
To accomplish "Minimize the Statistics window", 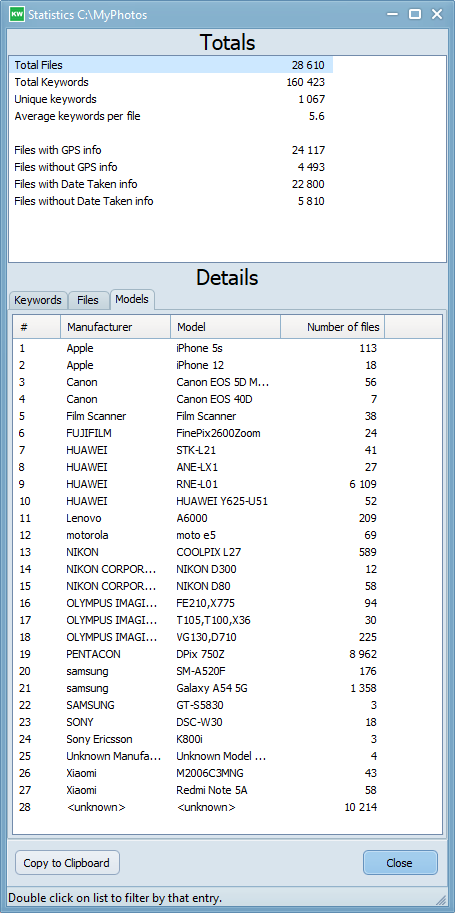I will click(x=393, y=15).
